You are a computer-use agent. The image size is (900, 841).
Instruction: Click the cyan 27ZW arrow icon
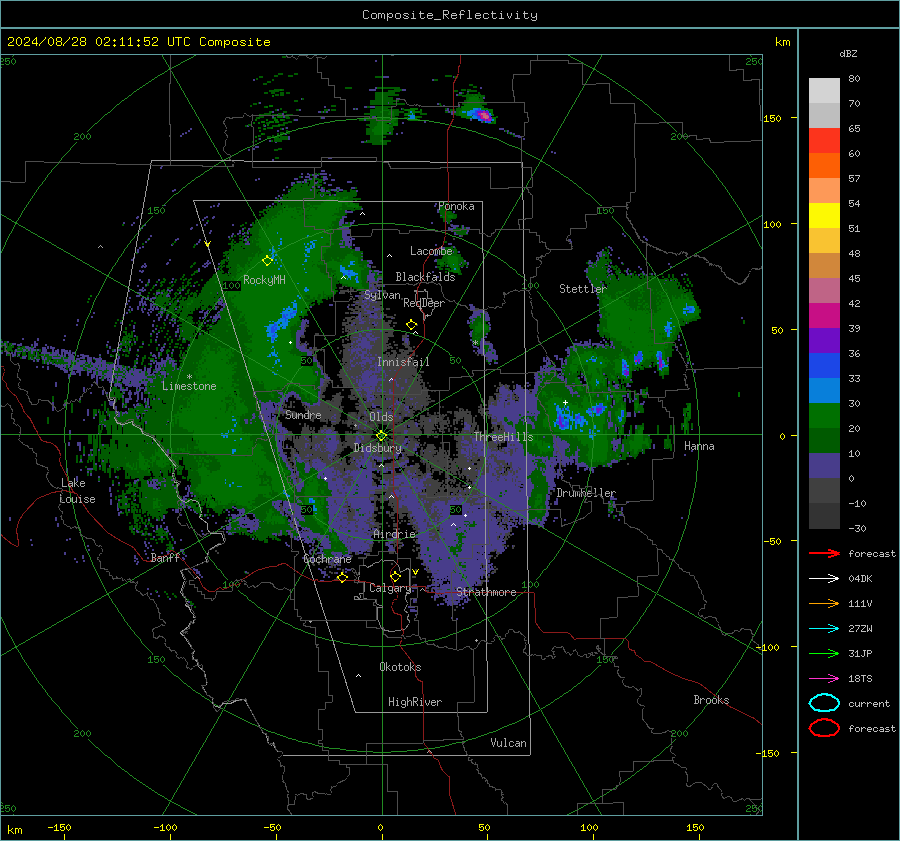point(824,629)
